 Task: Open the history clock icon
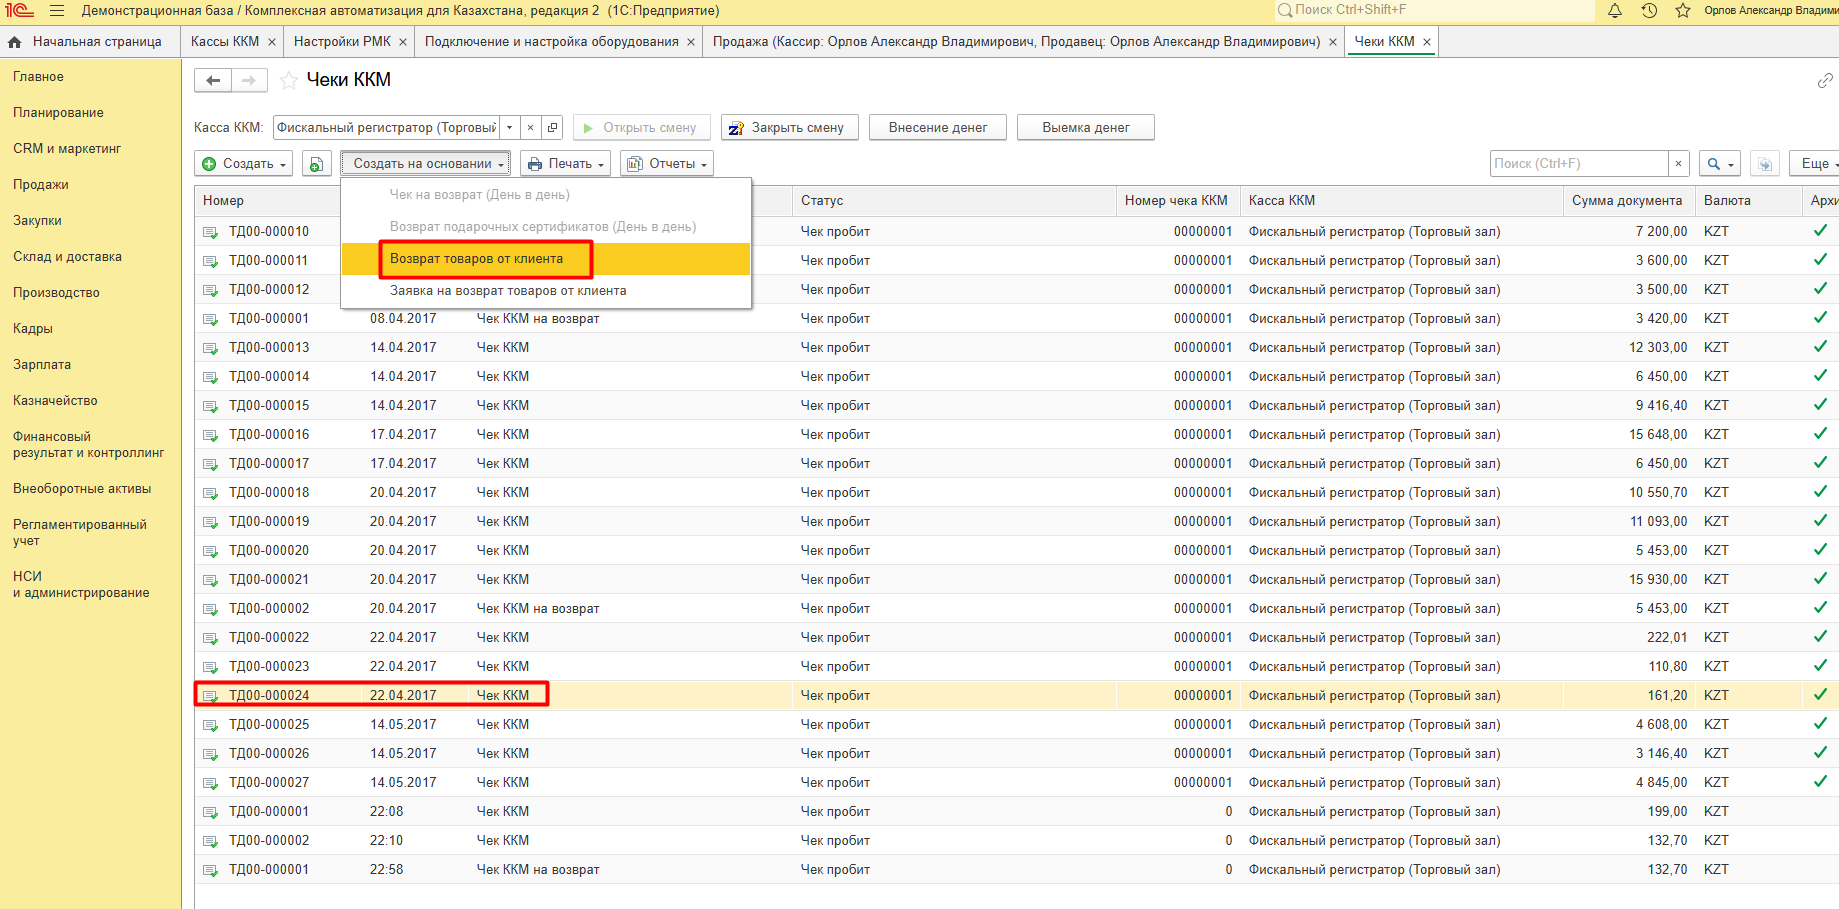1649,10
